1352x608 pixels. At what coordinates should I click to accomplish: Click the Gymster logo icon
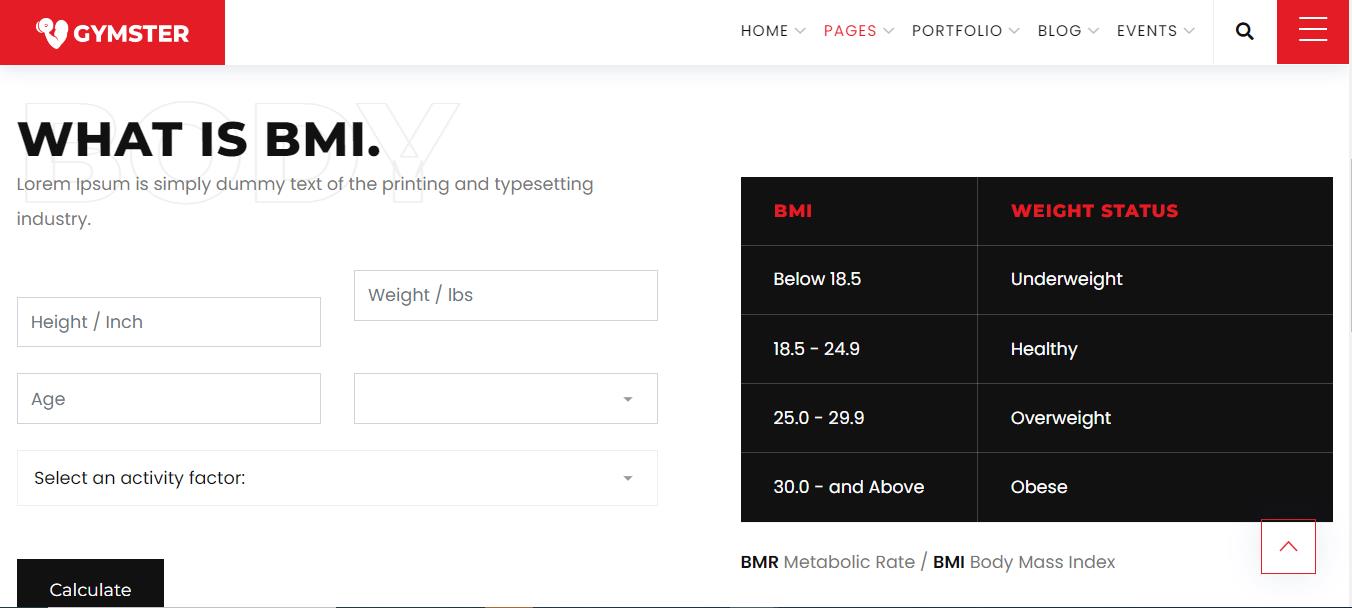tap(52, 33)
